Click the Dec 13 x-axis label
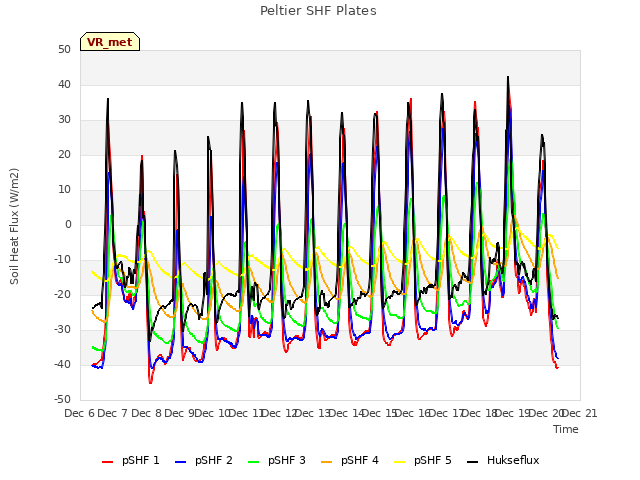 313,413
